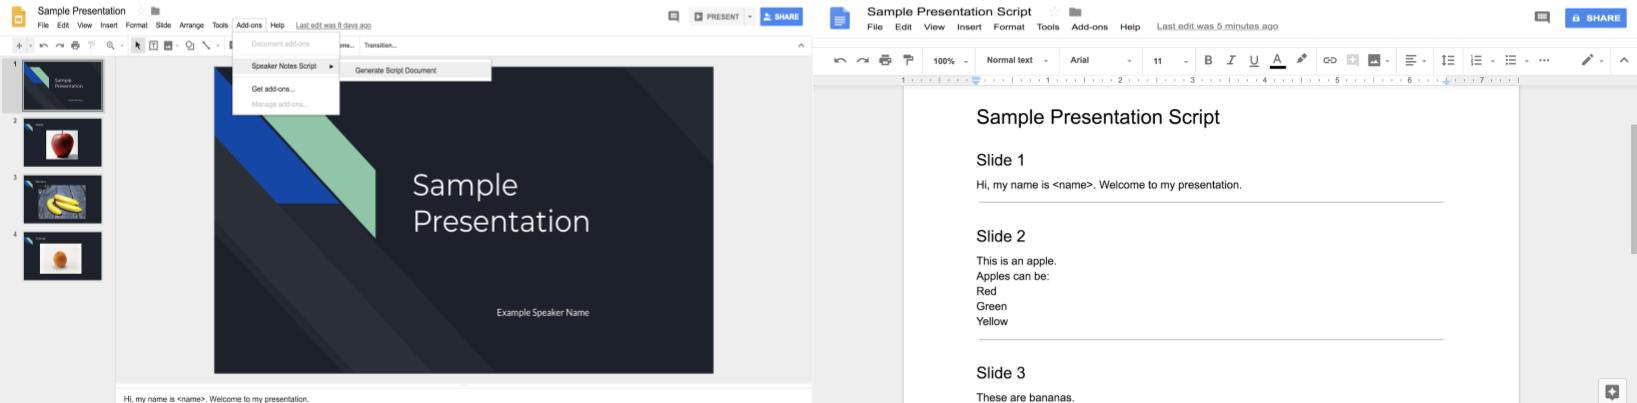Open comments history in Docs
Viewport: 1637px width, 403px height.
tap(1542, 17)
